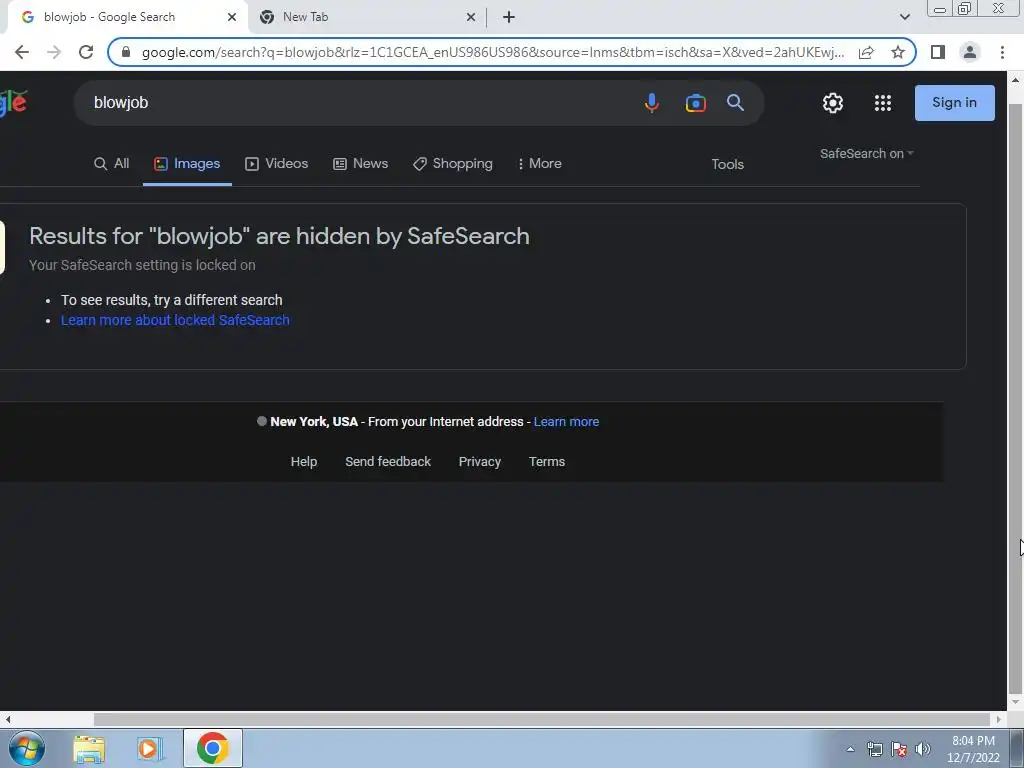Click the browser back arrow
The height and width of the screenshot is (768, 1024).
point(22,52)
